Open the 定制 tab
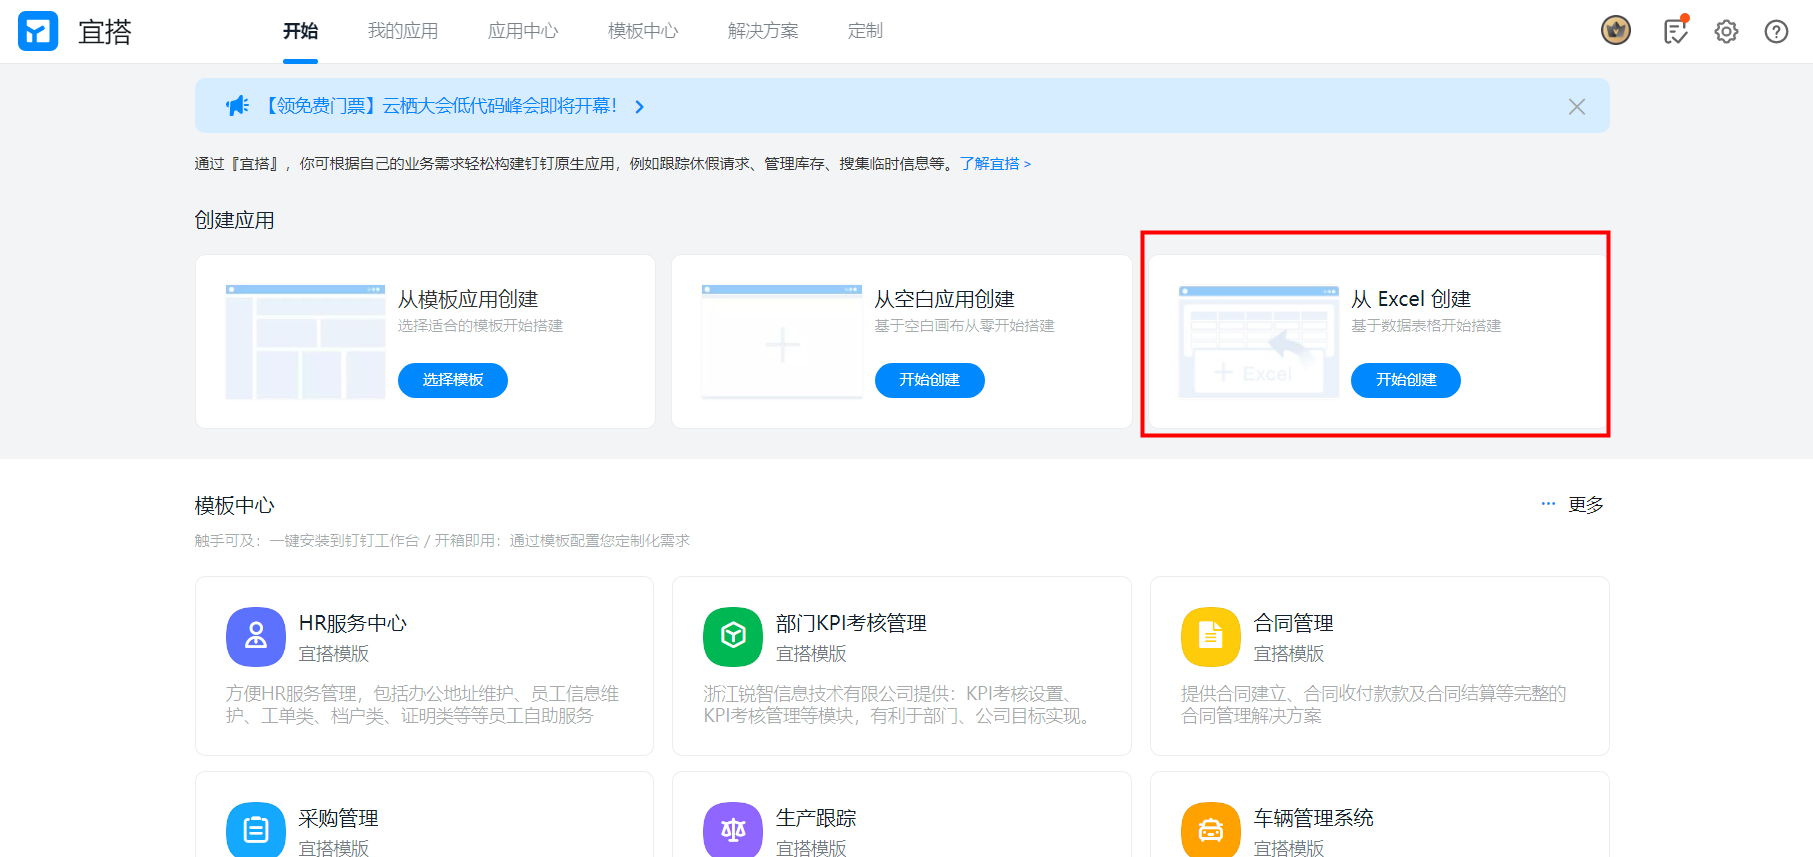Image resolution: width=1813 pixels, height=857 pixels. (x=865, y=31)
